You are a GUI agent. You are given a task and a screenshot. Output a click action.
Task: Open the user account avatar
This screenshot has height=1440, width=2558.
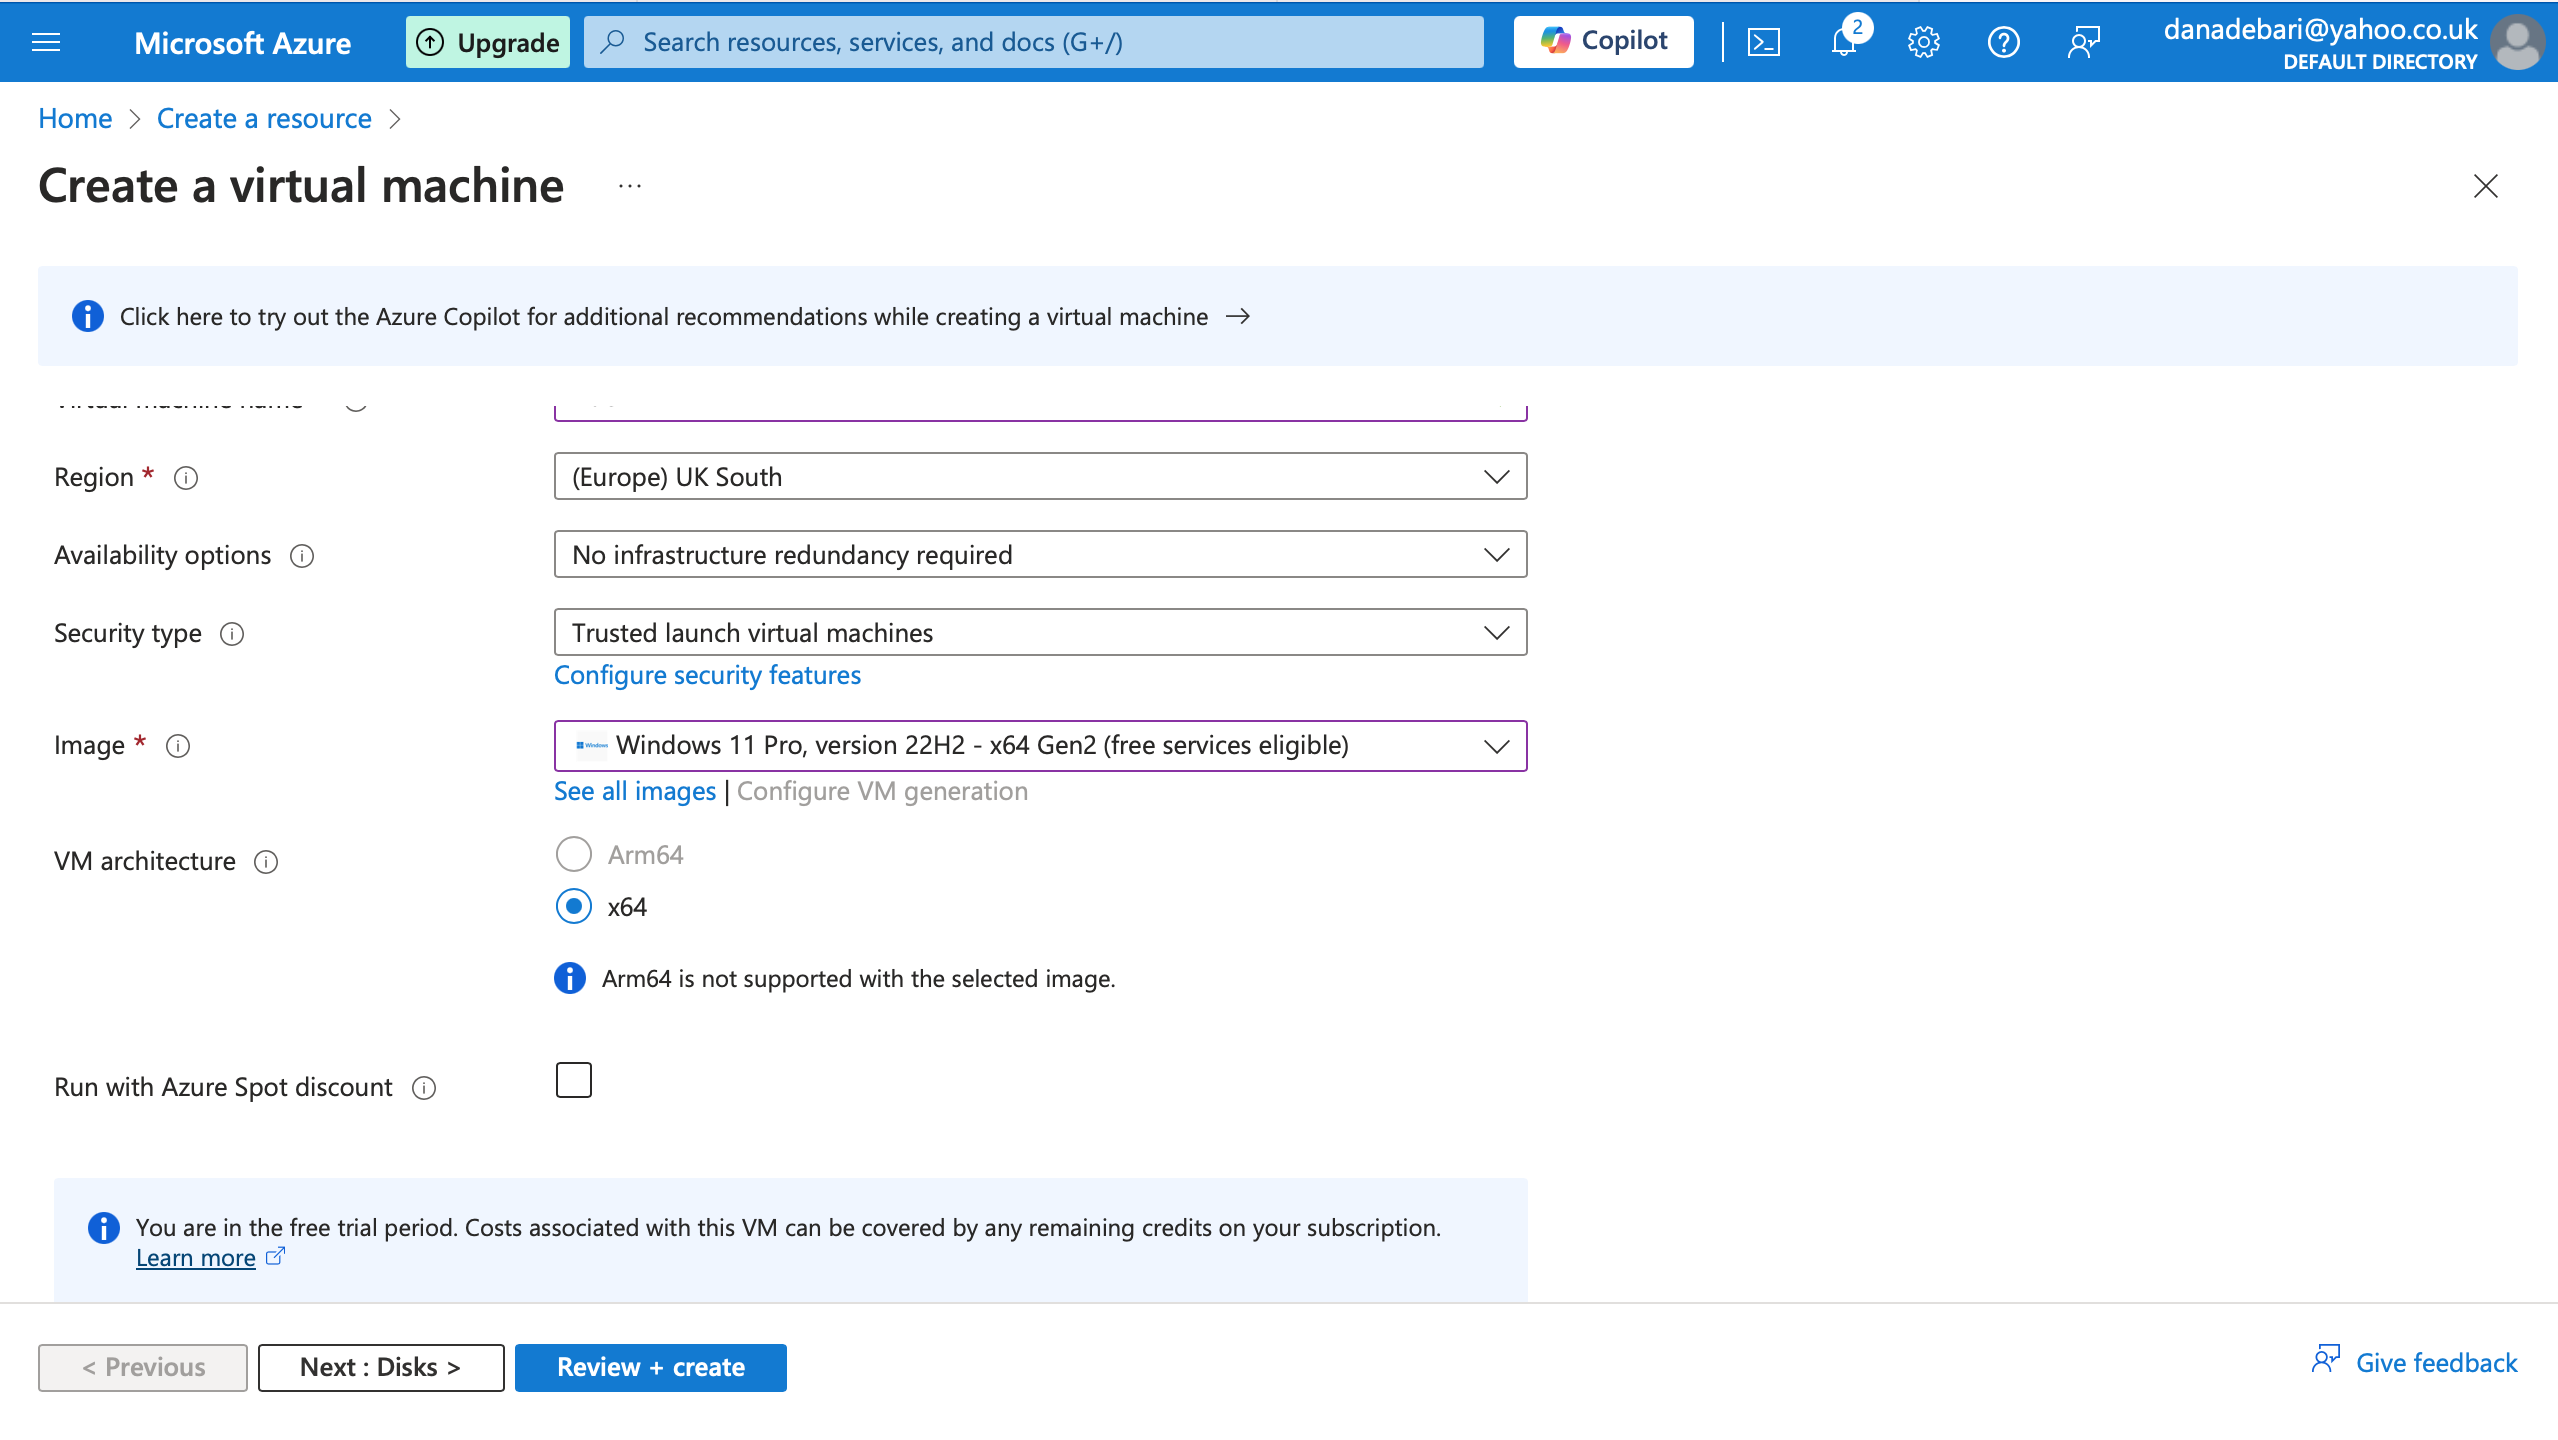click(x=2517, y=42)
